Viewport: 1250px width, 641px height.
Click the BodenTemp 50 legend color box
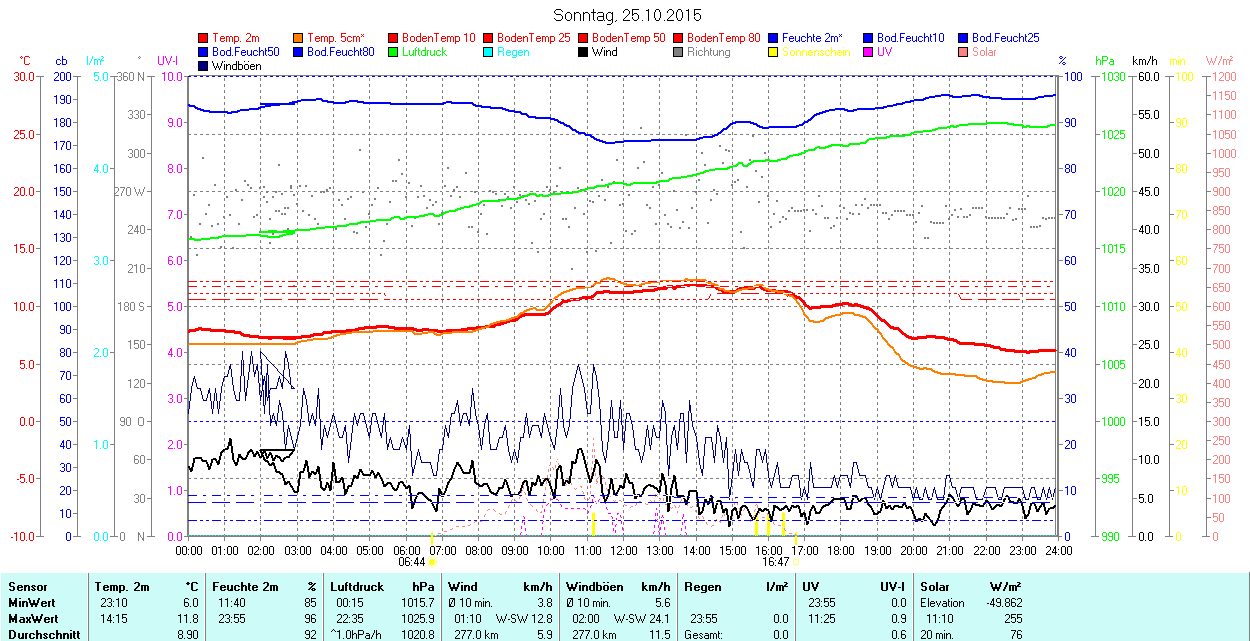583,37
